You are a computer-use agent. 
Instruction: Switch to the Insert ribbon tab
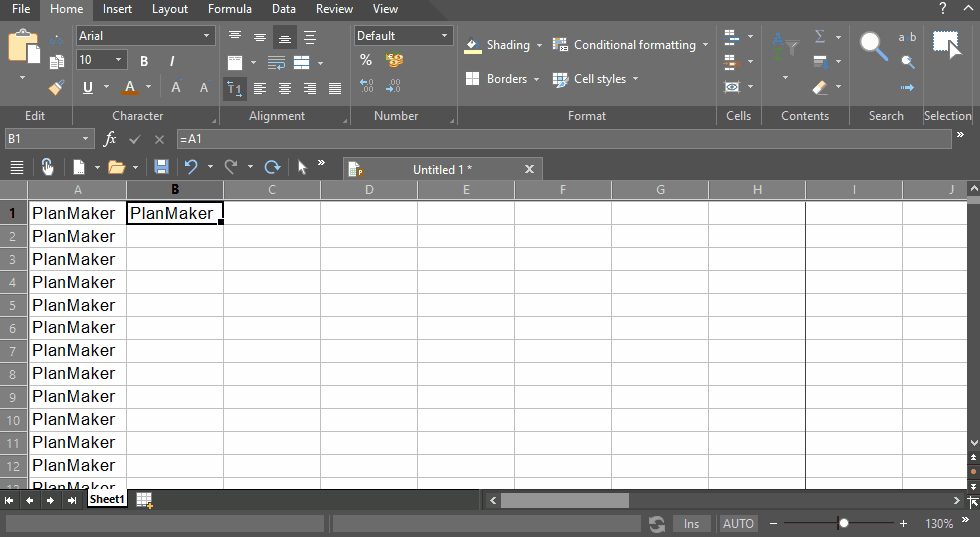click(x=117, y=9)
